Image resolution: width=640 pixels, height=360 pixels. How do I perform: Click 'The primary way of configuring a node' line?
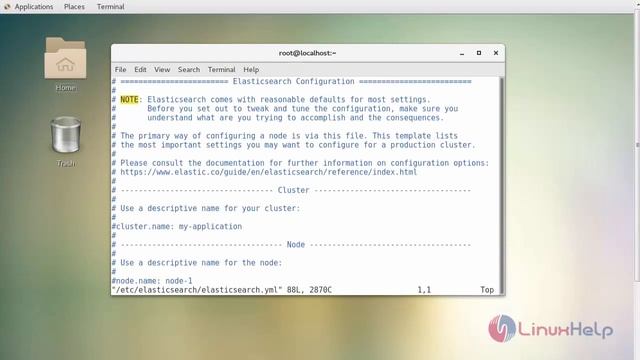tap(284, 136)
